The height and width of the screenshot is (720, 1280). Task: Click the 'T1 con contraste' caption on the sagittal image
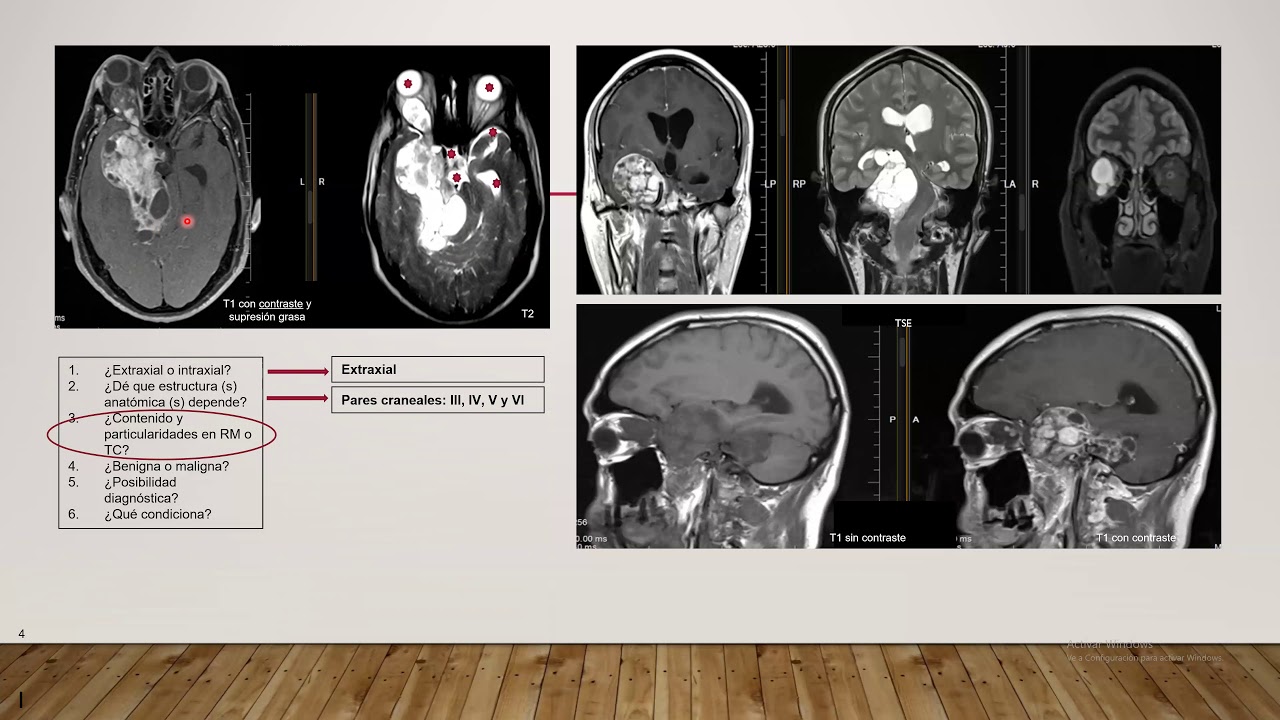(1135, 538)
